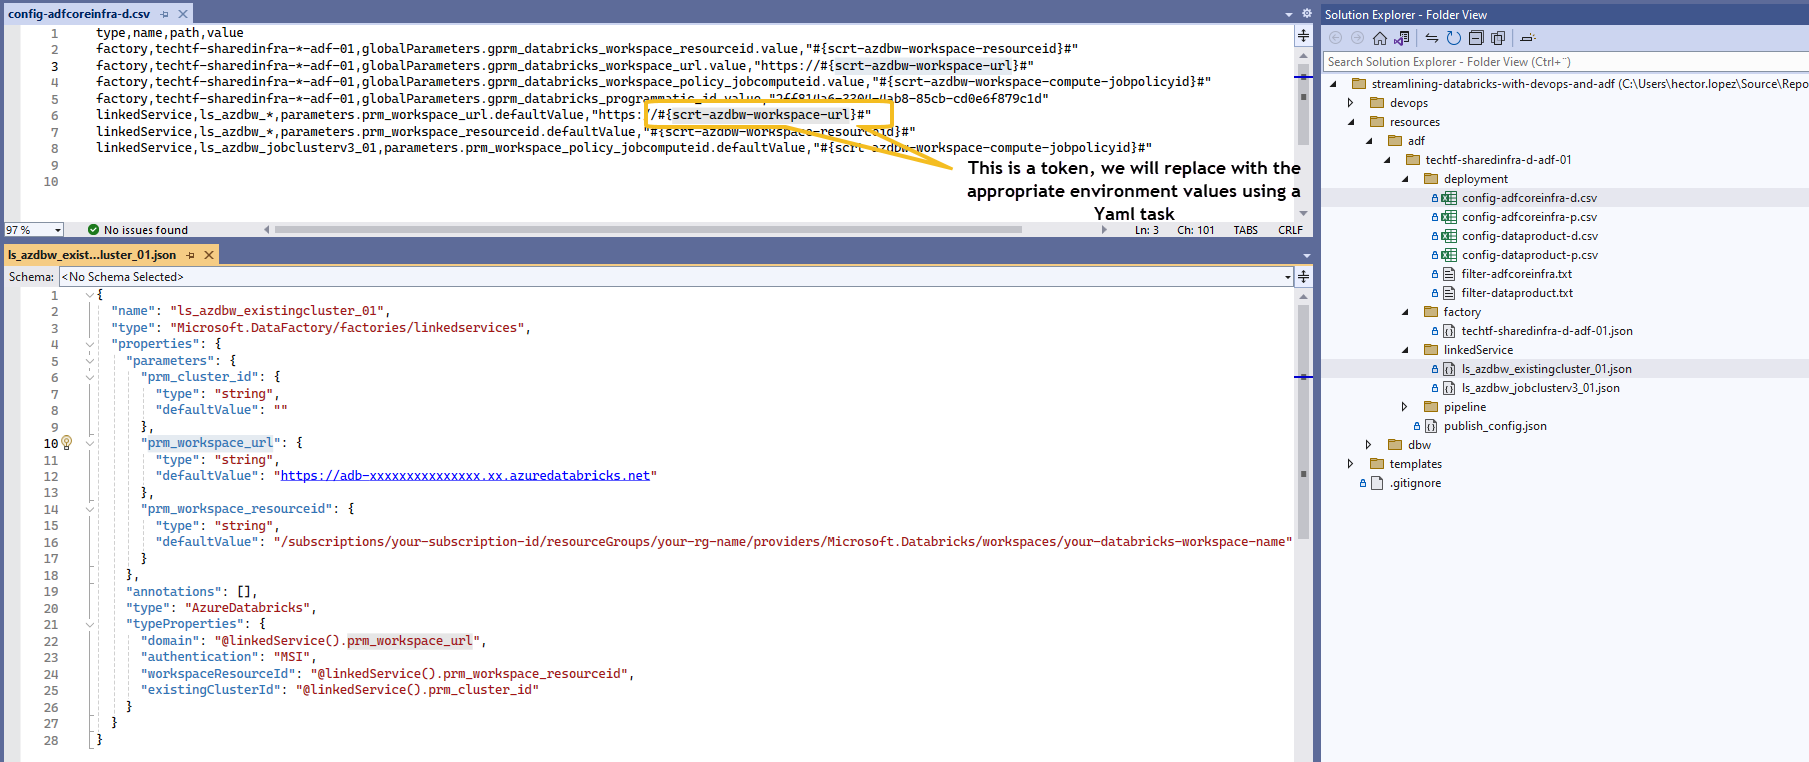Select filter-dataproduct.txt file

[1517, 293]
